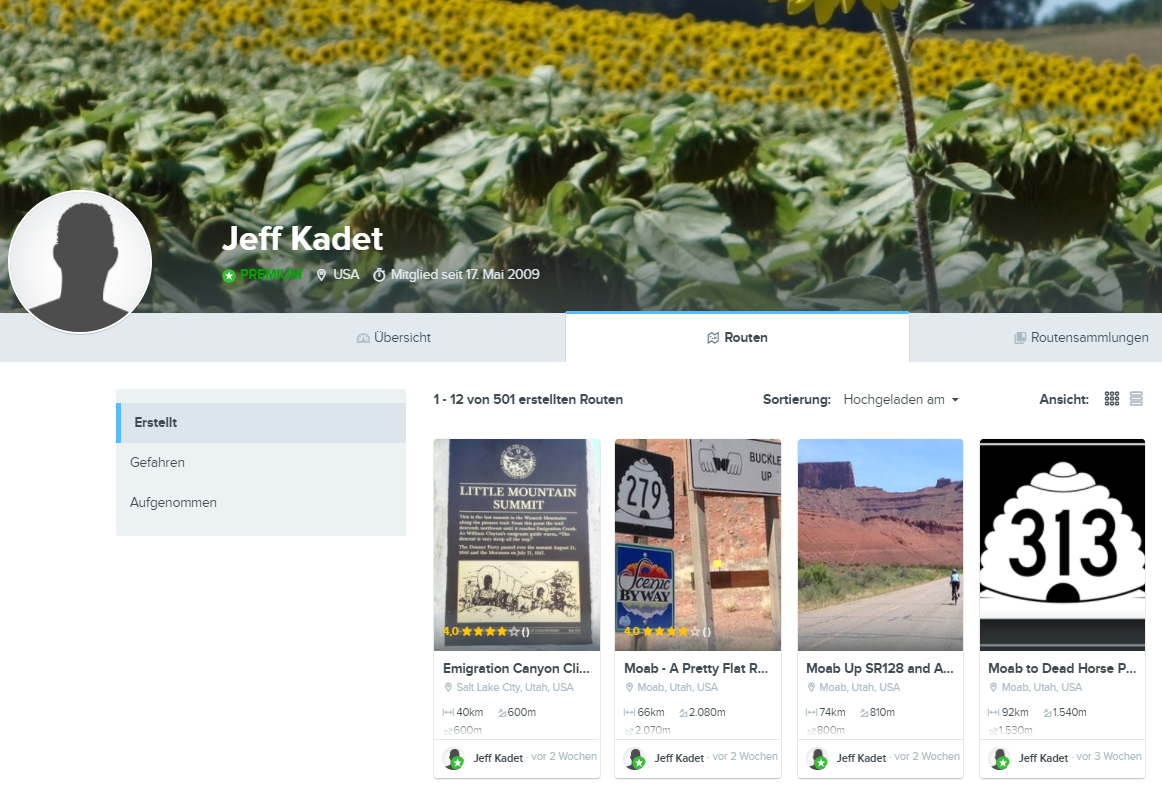Viewport: 1162px width, 791px height.
Task: Click the star rating on the Moab Pretty Flat card
Action: tap(667, 632)
